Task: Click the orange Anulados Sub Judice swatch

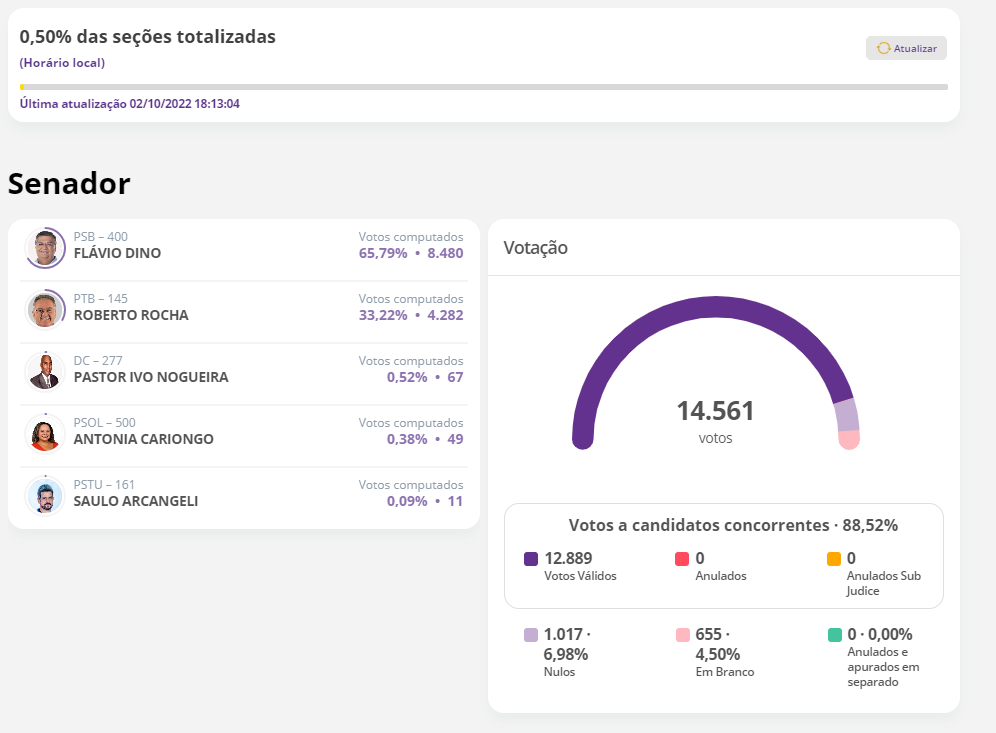Action: 834,559
